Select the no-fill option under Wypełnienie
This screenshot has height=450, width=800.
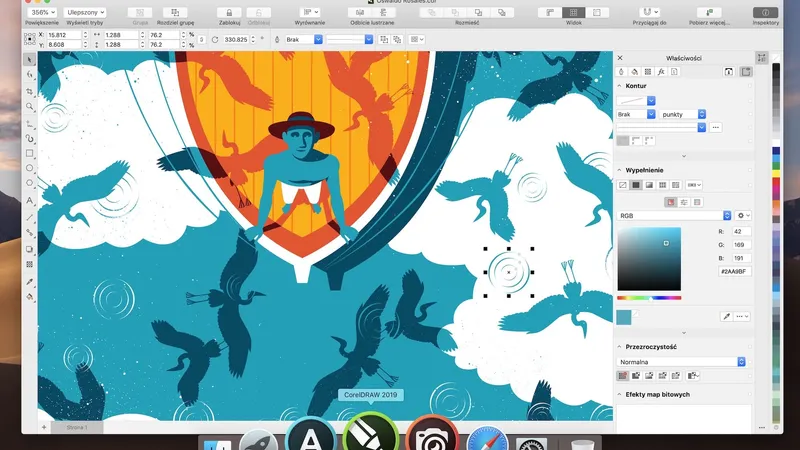click(623, 185)
